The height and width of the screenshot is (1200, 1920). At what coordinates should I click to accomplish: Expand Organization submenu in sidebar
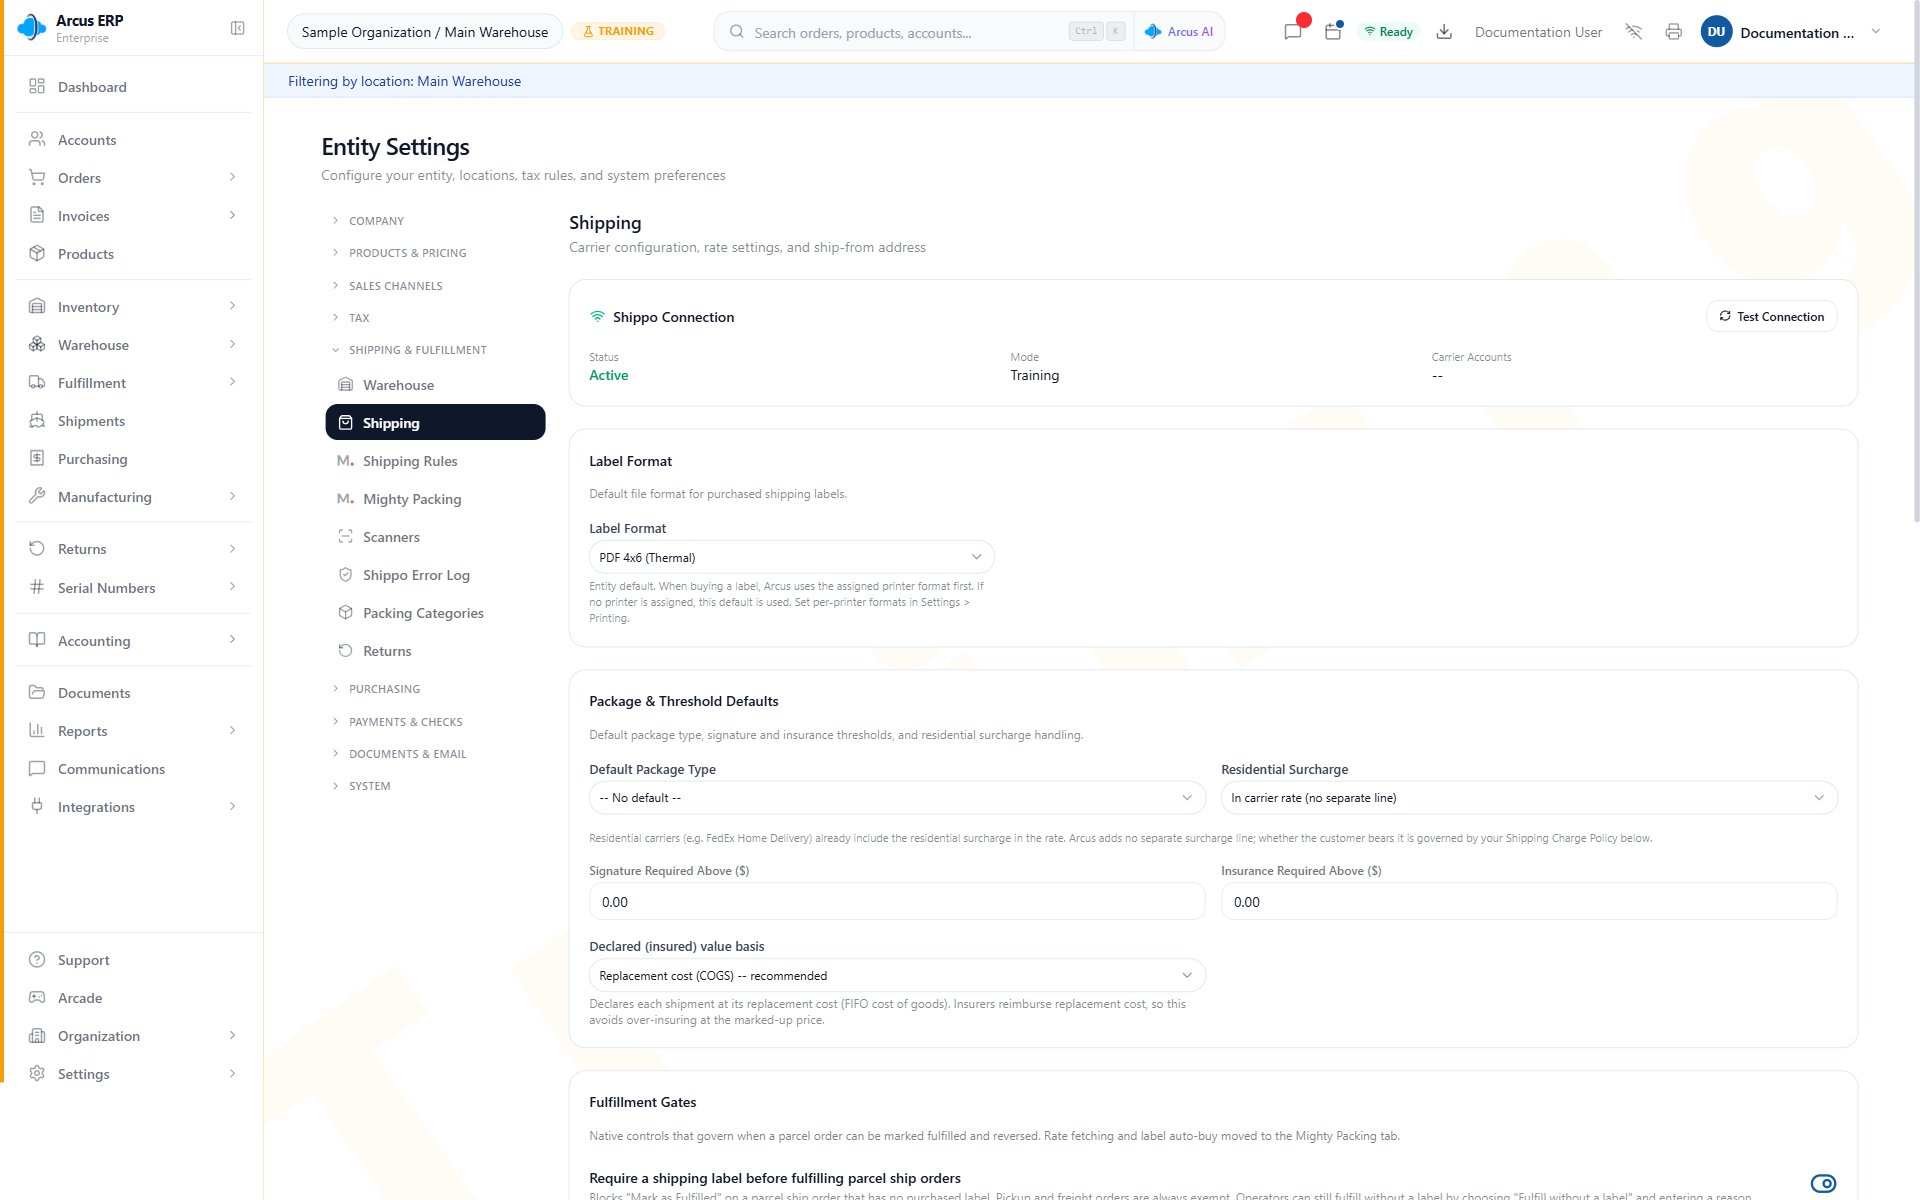(232, 1036)
